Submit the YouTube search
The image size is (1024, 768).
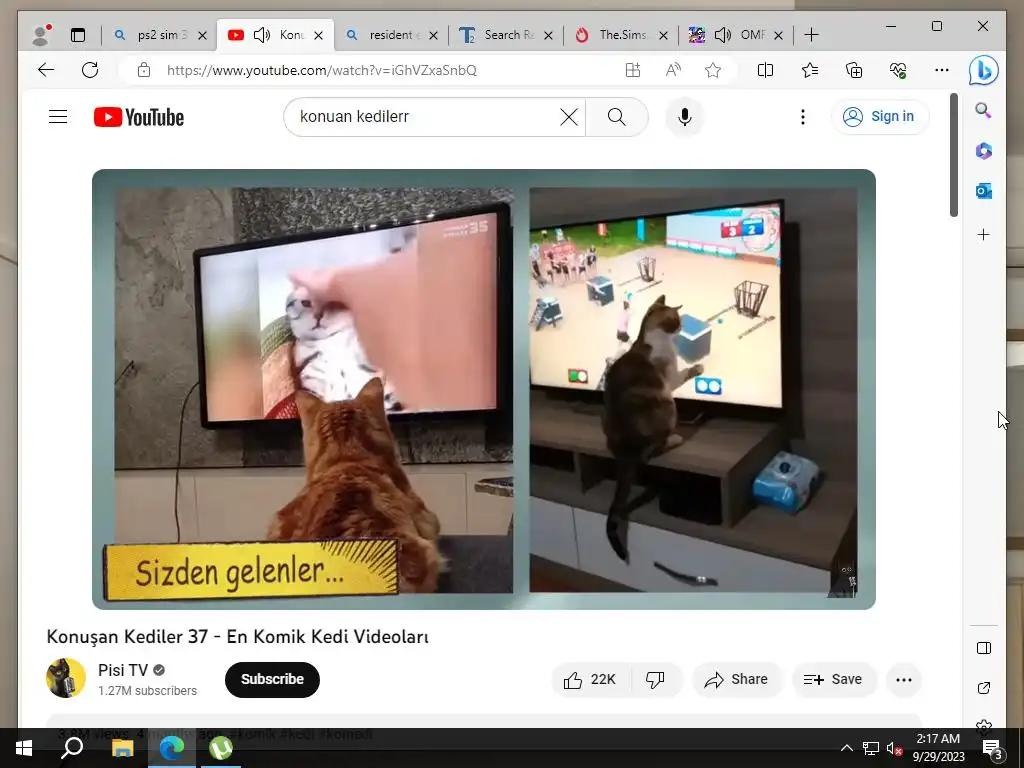point(616,117)
